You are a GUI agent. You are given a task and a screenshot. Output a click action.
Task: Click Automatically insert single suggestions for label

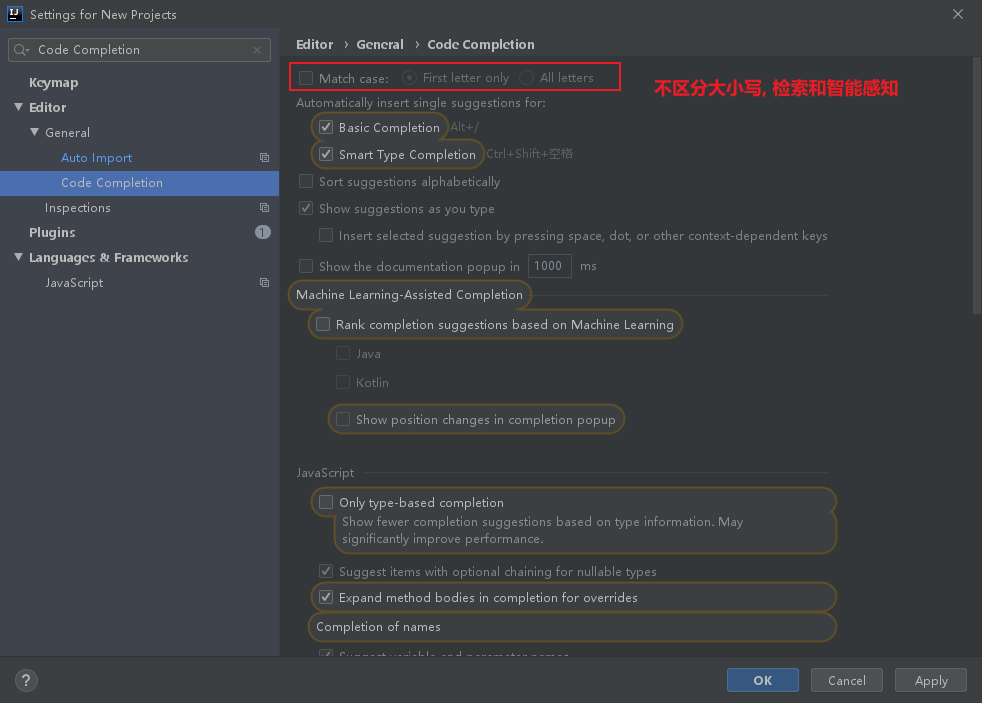(421, 103)
